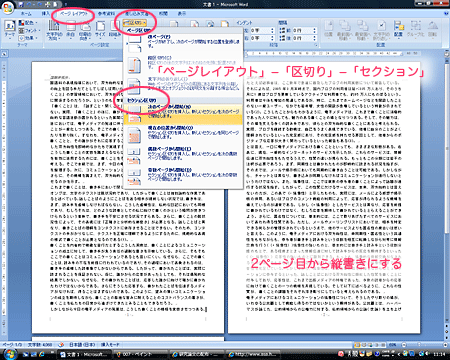
Task: Toggle 挿入モード insert mode in status bar
Action: pos(110,344)
